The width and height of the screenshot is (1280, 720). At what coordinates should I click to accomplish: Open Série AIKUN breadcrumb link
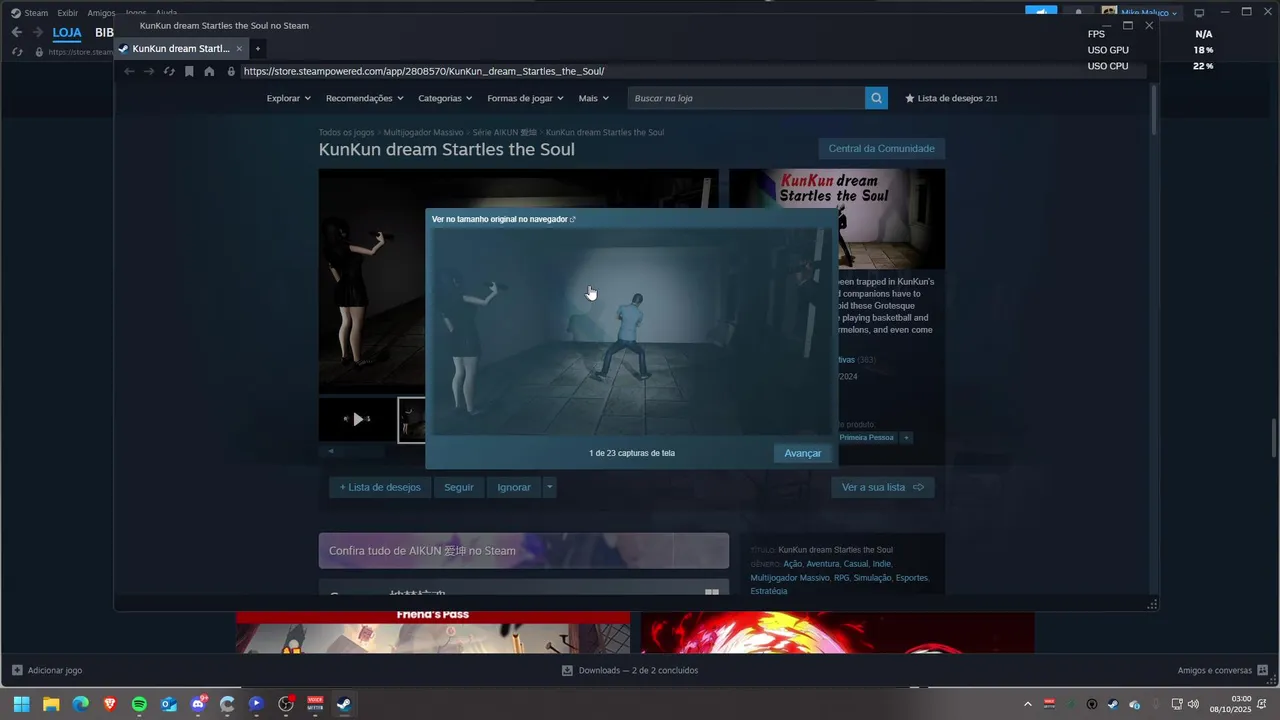[x=505, y=132]
